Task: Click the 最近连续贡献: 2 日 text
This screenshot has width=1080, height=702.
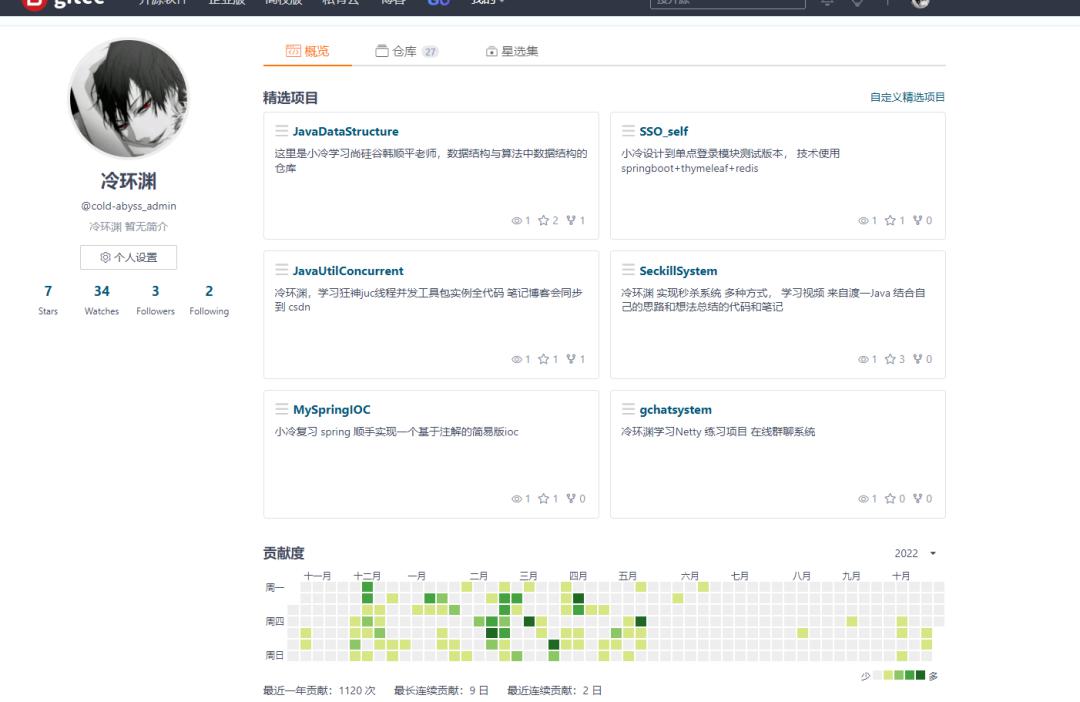Action: point(554,690)
